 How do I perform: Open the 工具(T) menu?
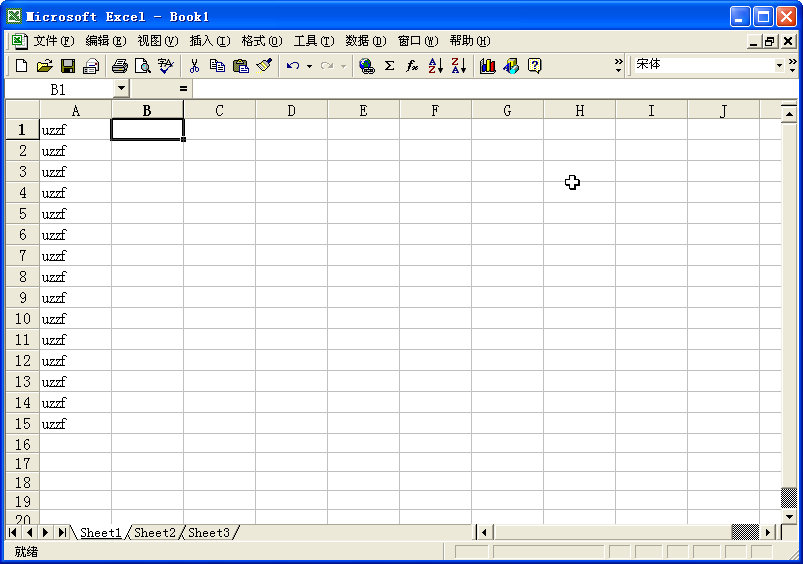coord(314,40)
